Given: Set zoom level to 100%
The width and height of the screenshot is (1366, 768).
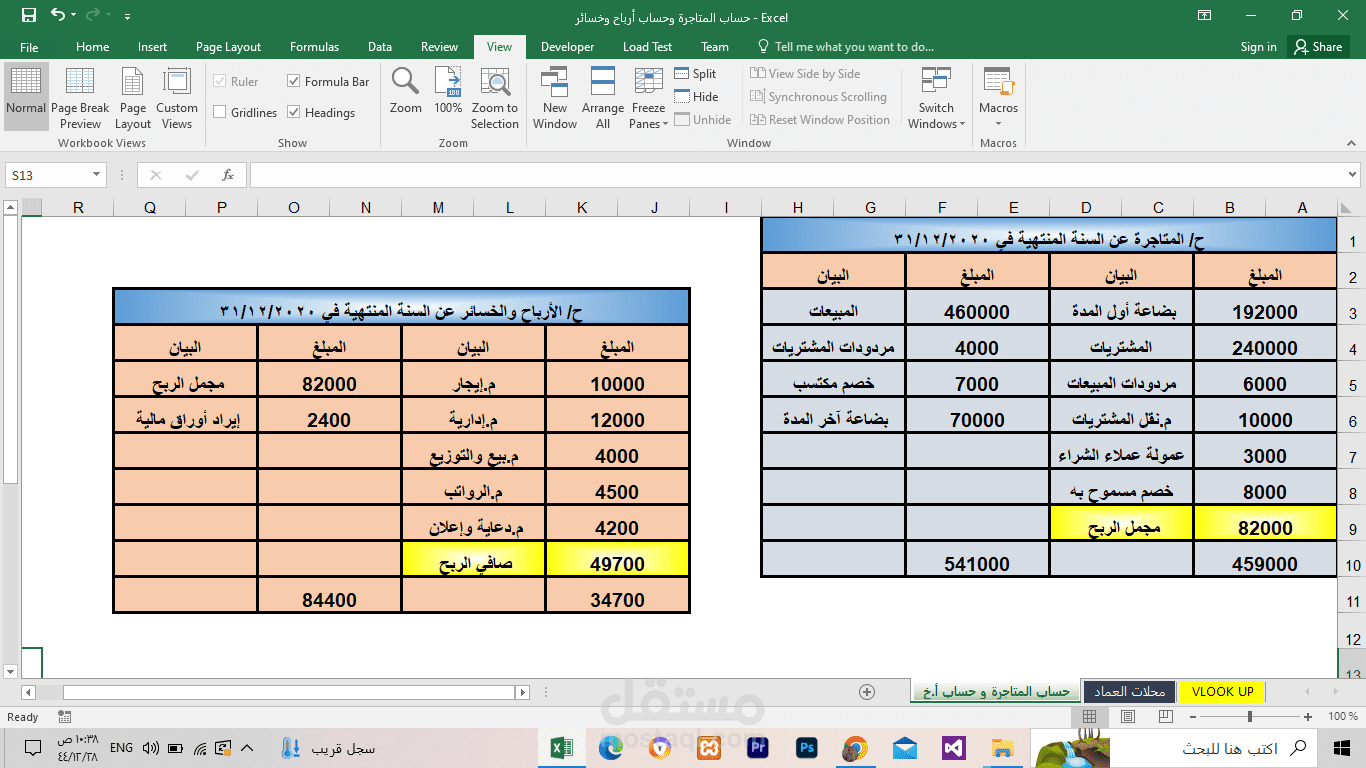Looking at the screenshot, I should click(x=447, y=97).
